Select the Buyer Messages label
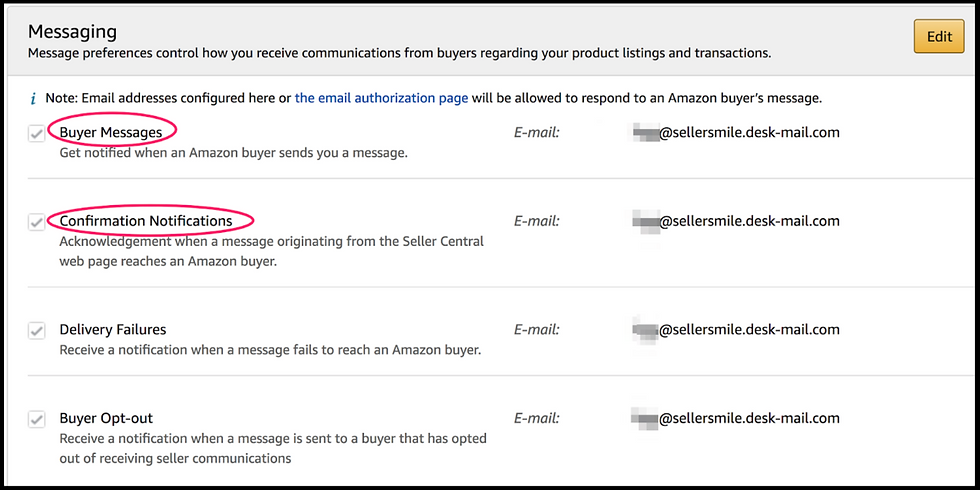The image size is (980, 490). coord(110,132)
